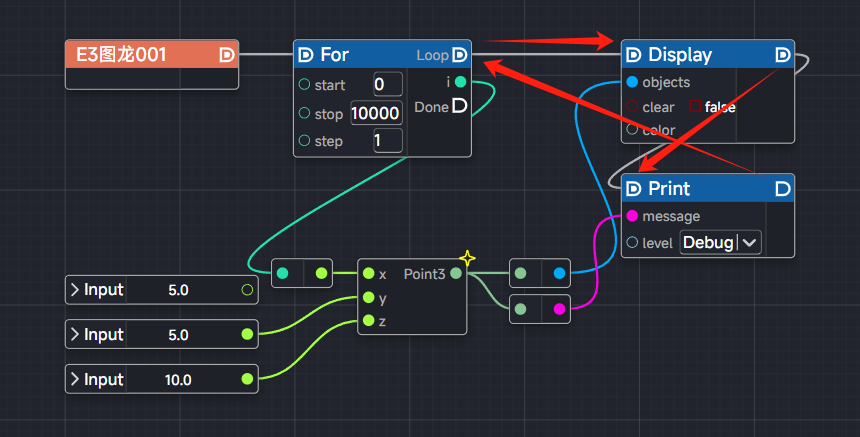Viewport: 860px width, 437px height.
Task: Toggle the color pin on Display node
Action: [x=632, y=130]
